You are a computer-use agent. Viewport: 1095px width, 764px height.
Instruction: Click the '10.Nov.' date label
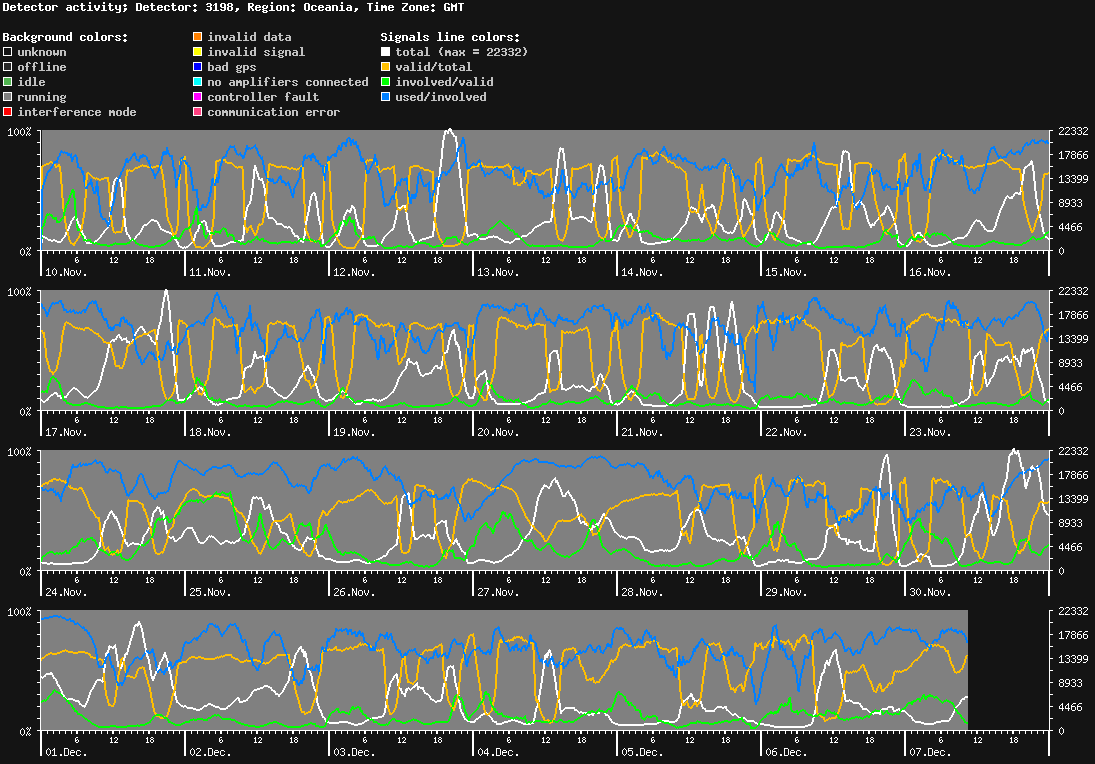click(63, 271)
